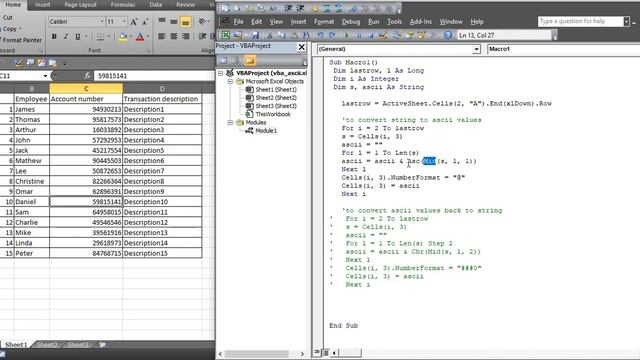Open the (General) object dropdown
The height and width of the screenshot is (360, 640).
(476, 49)
